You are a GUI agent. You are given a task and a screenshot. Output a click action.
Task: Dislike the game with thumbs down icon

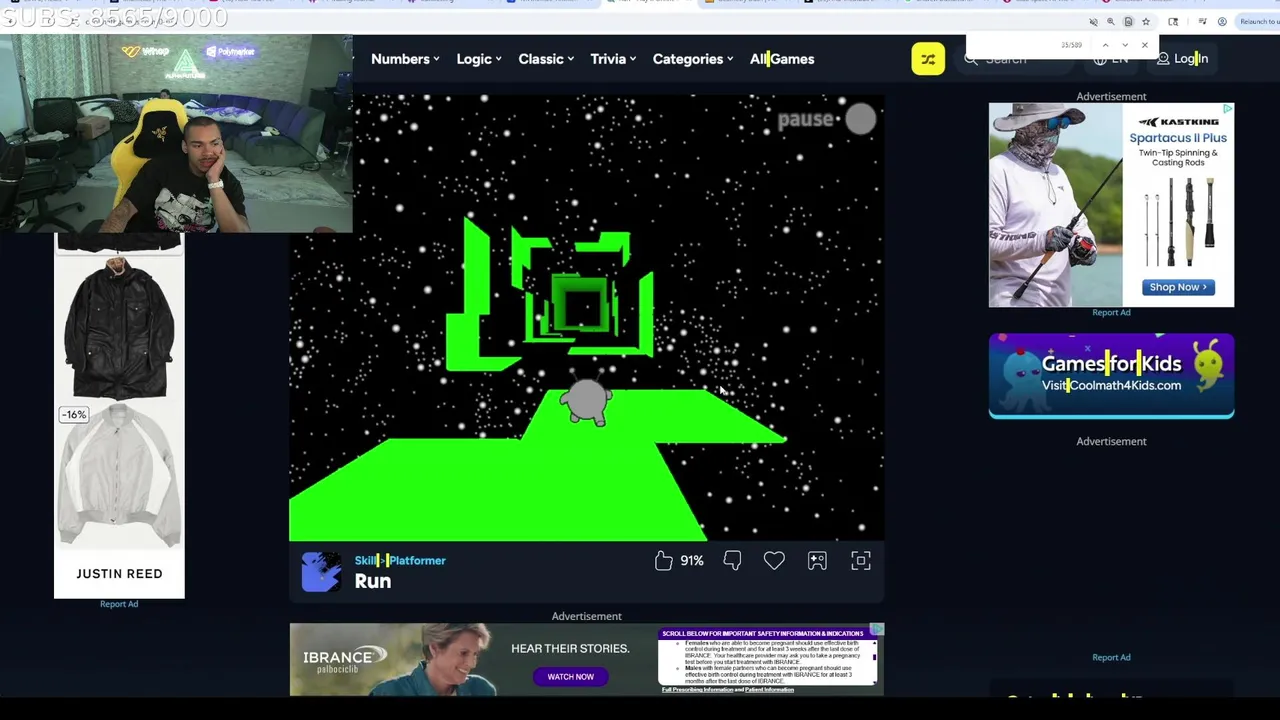[x=732, y=561]
